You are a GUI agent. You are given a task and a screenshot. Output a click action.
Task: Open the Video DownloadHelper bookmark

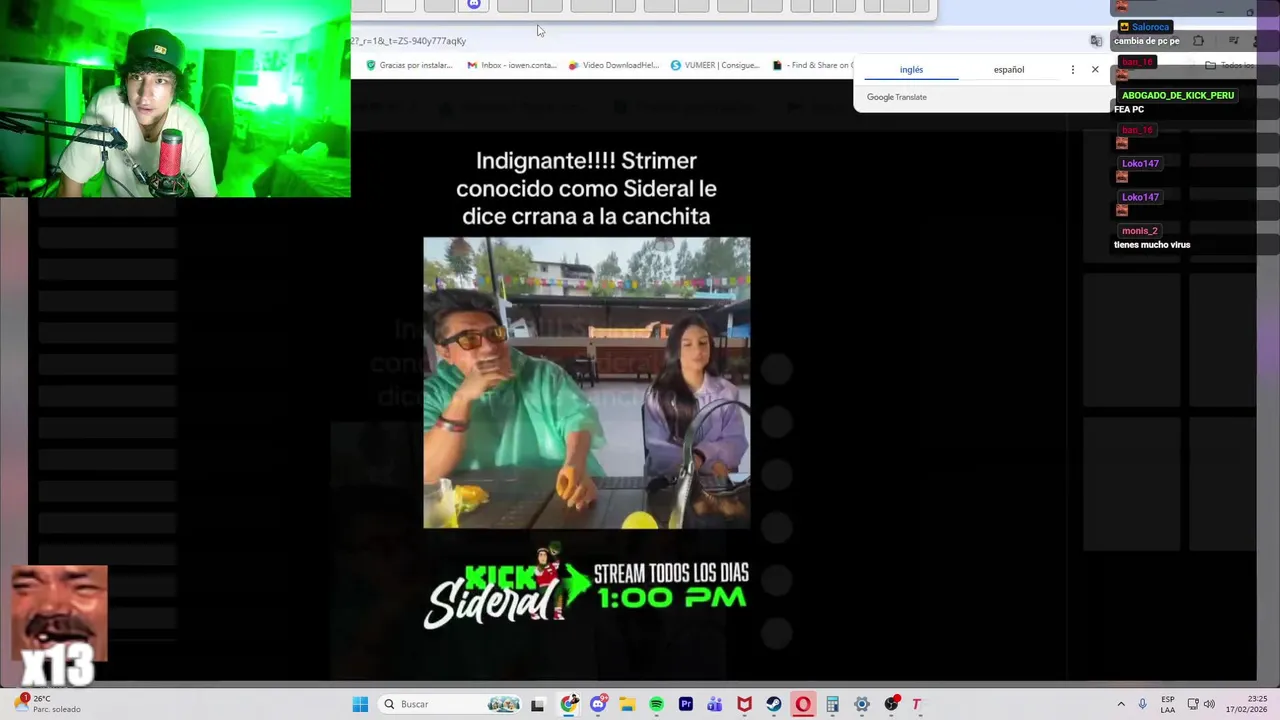[x=613, y=65]
